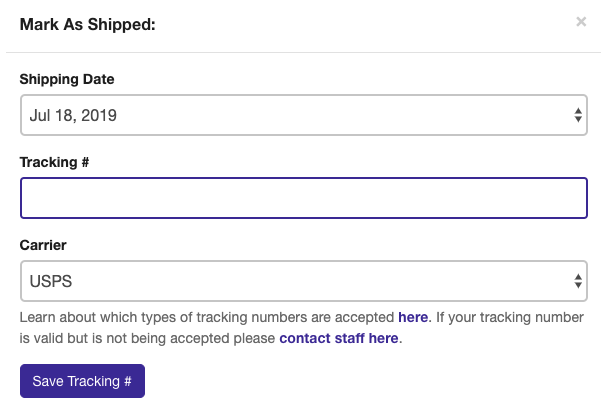Close the Mark As Shipped dialog
This screenshot has height=415, width=616.
click(x=581, y=21)
